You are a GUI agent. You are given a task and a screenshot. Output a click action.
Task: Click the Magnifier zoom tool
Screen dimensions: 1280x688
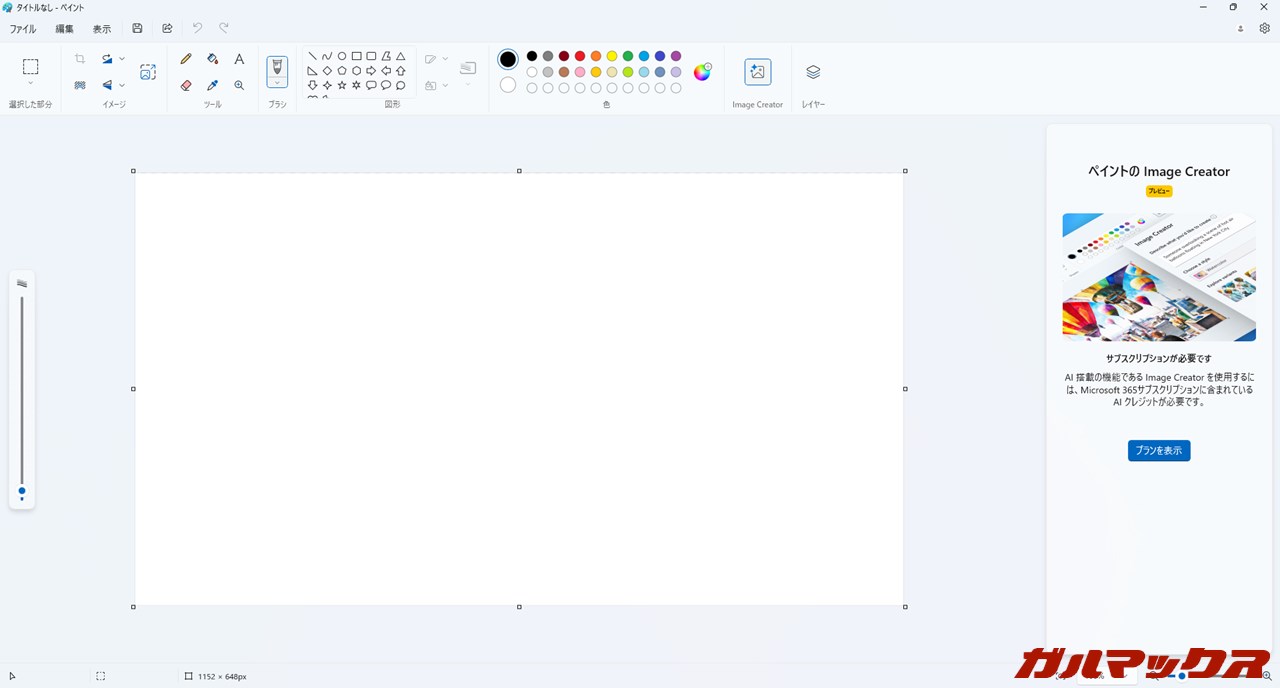[x=239, y=86]
